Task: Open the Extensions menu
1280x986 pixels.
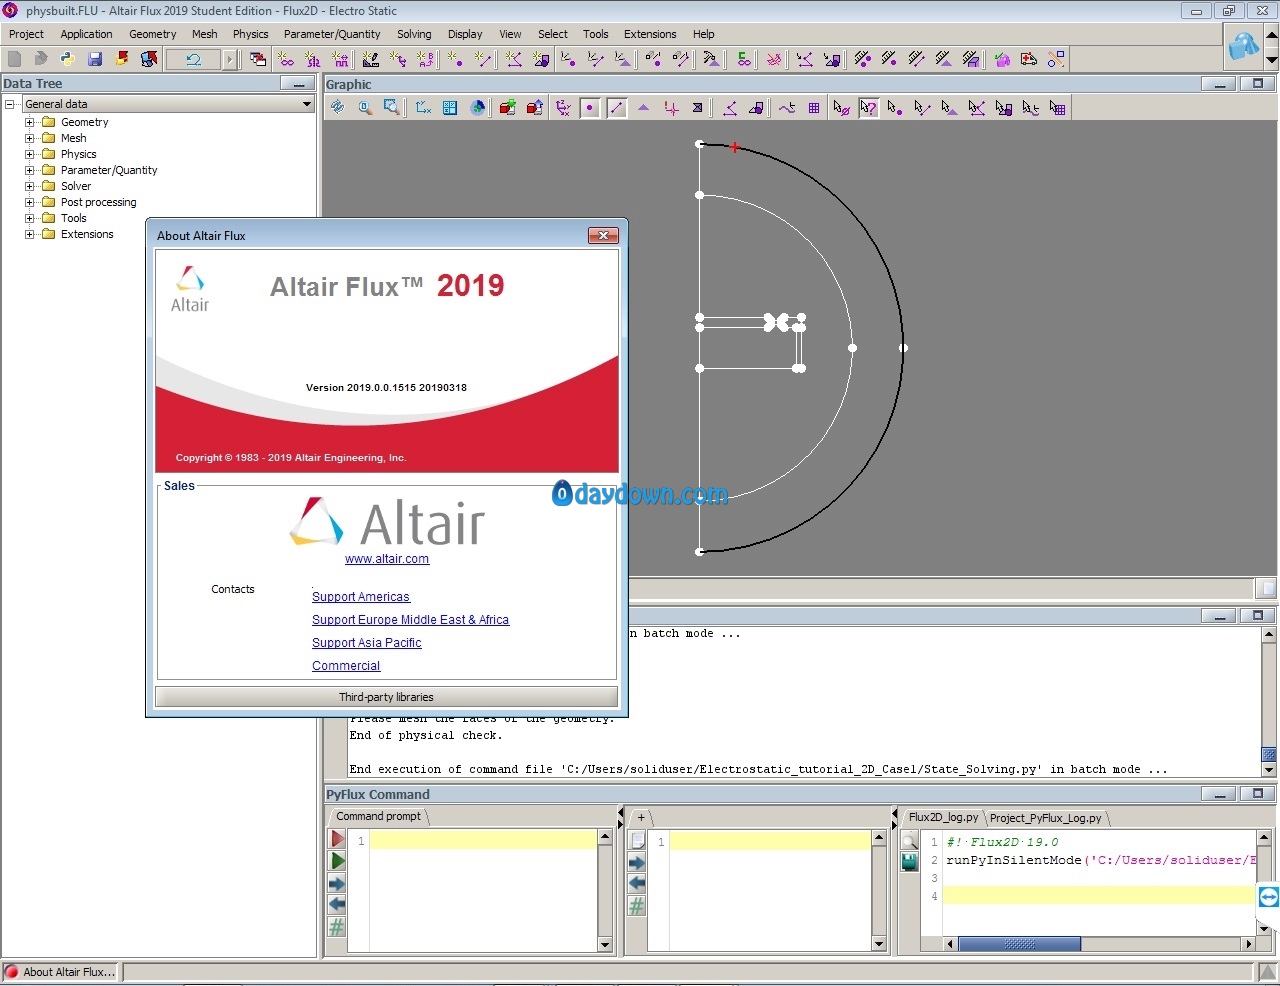Action: tap(650, 34)
